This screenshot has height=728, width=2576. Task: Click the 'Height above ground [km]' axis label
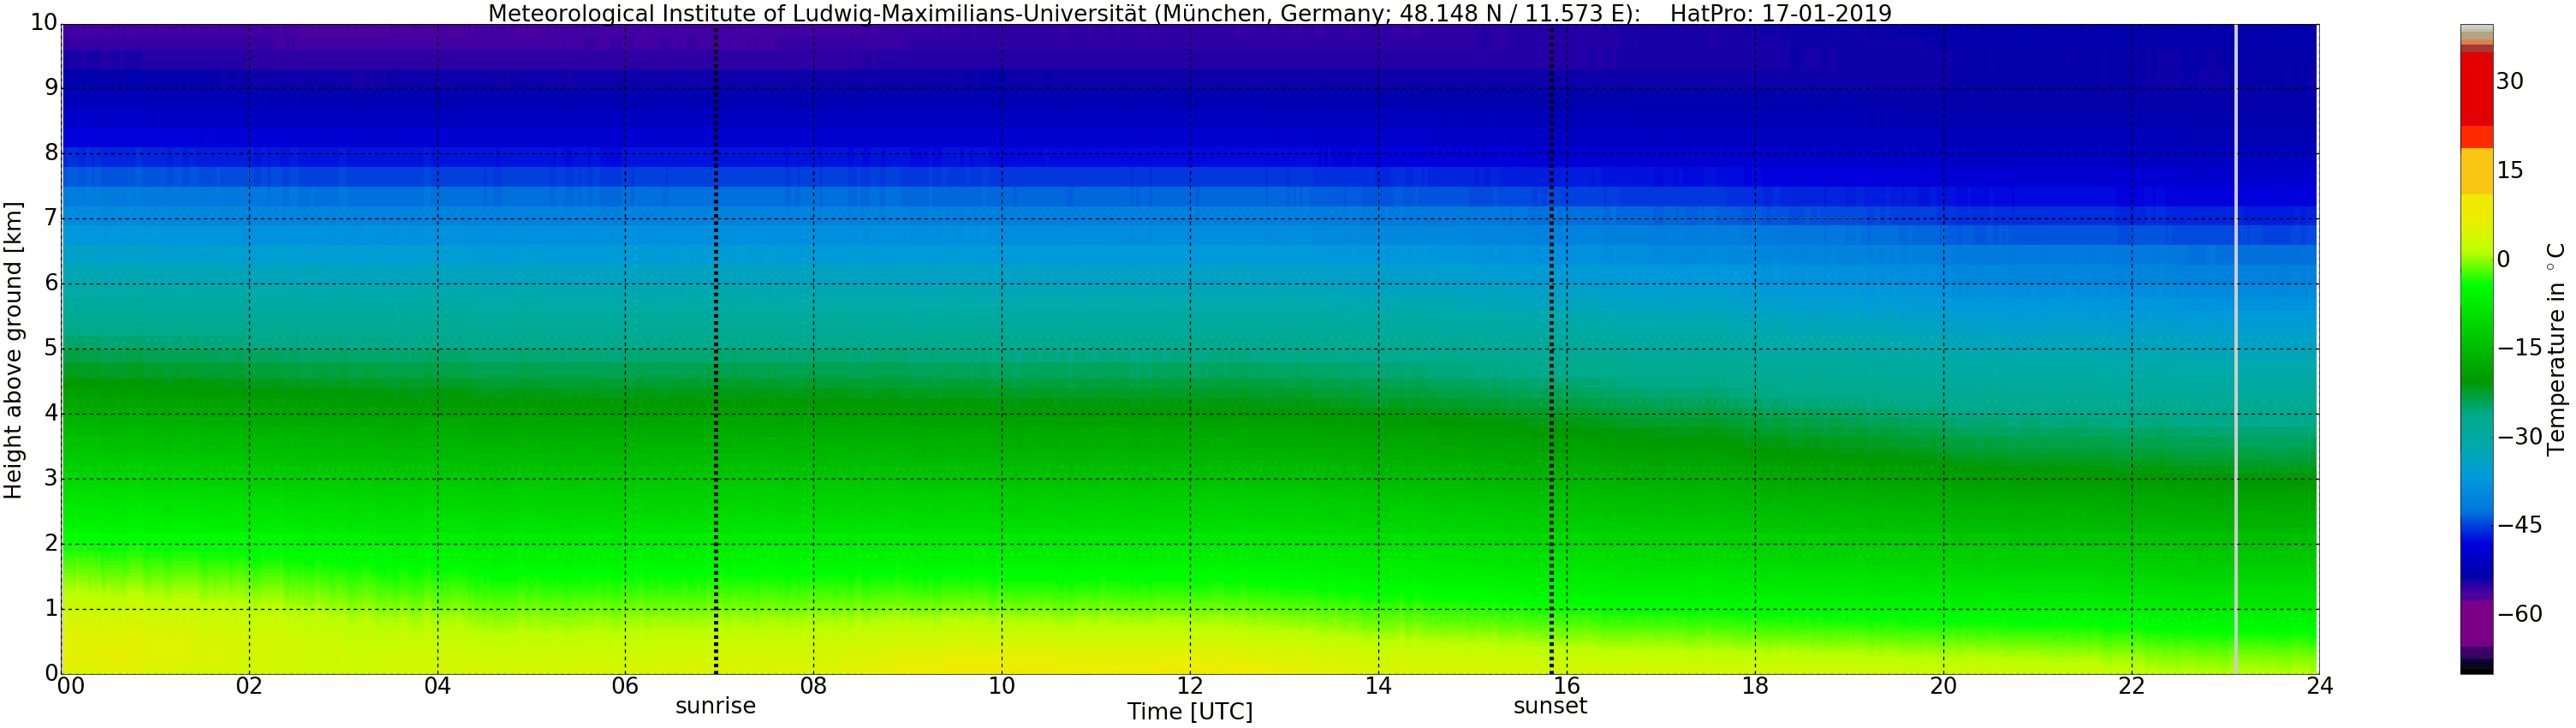pos(13,350)
